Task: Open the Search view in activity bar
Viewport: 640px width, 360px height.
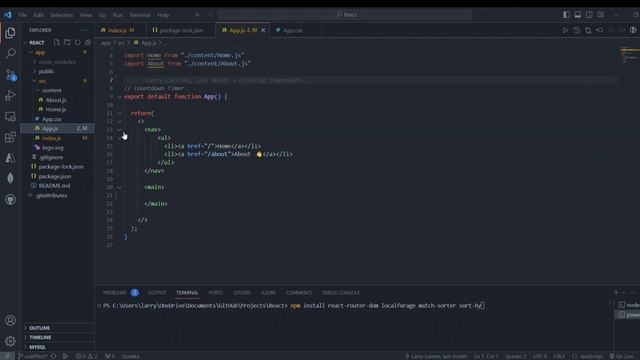Action: pos(10,53)
